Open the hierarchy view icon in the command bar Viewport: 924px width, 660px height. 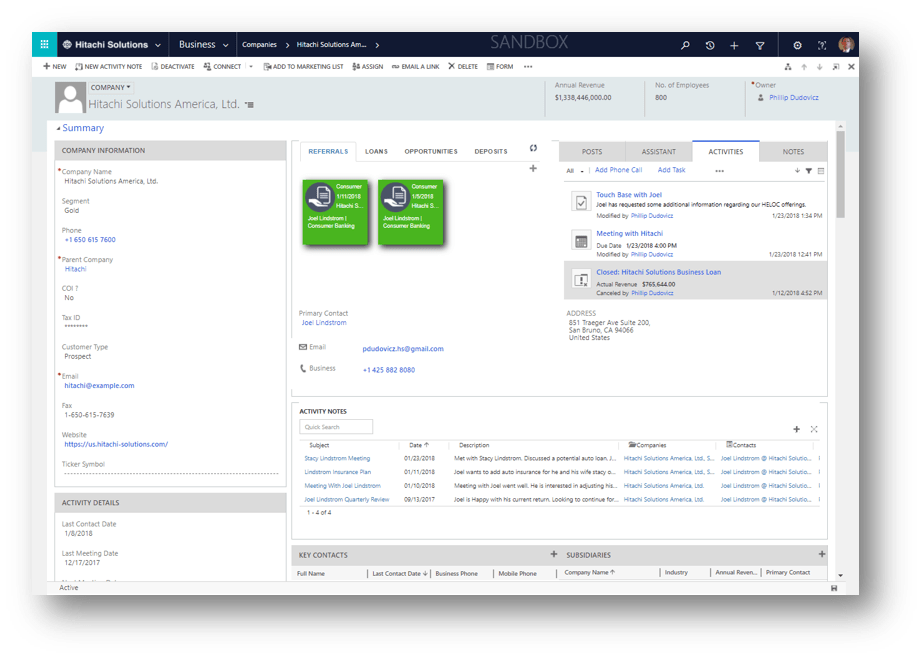tap(788, 67)
